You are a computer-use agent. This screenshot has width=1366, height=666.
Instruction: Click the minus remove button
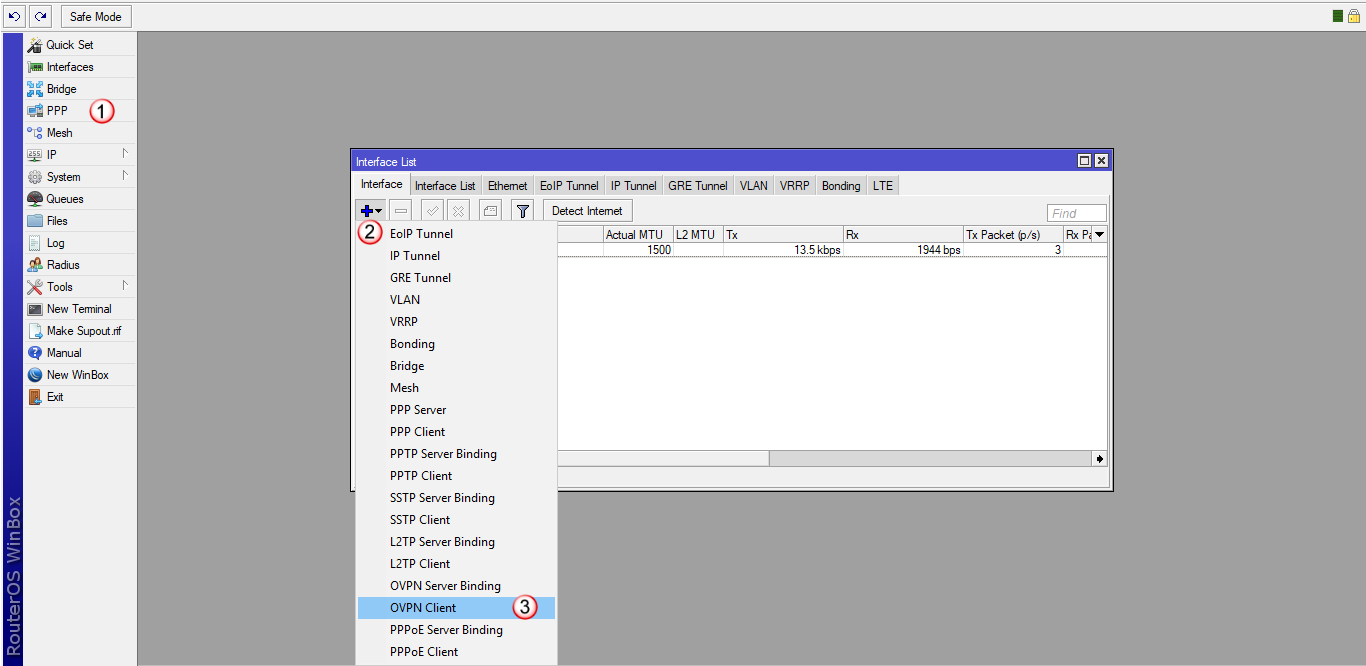point(401,211)
